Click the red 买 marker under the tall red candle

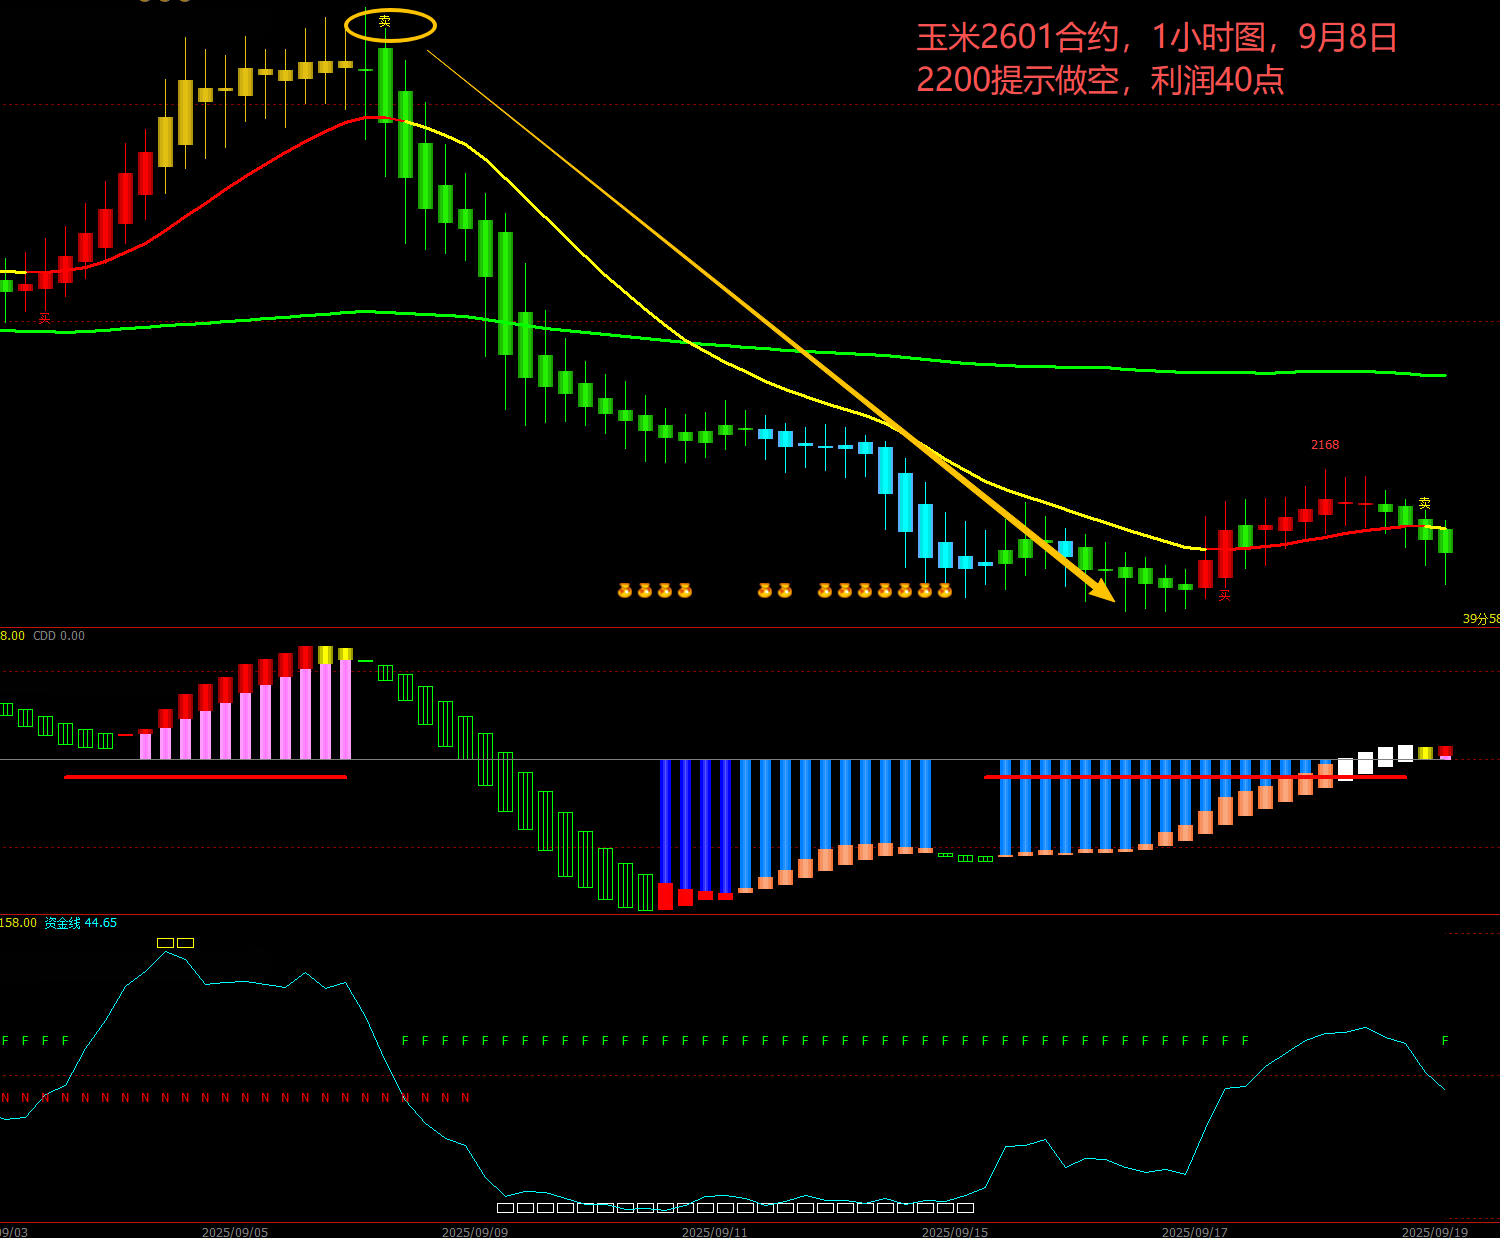point(1224,595)
